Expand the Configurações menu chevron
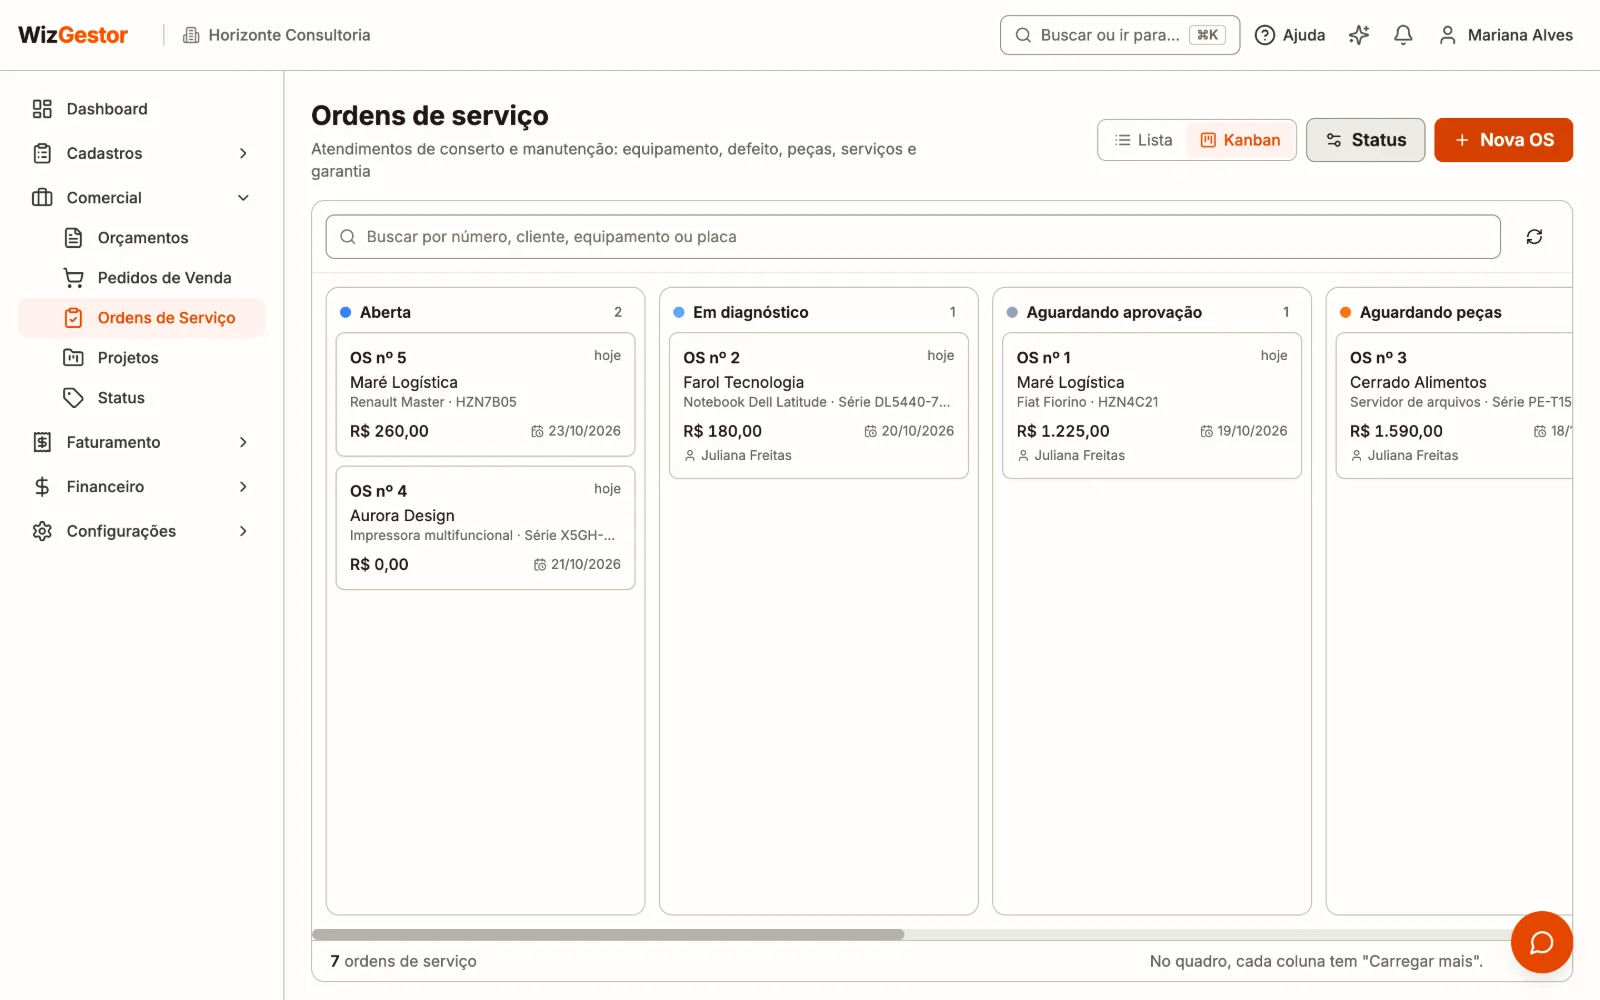The height and width of the screenshot is (1000, 1600). pyautogui.click(x=243, y=531)
